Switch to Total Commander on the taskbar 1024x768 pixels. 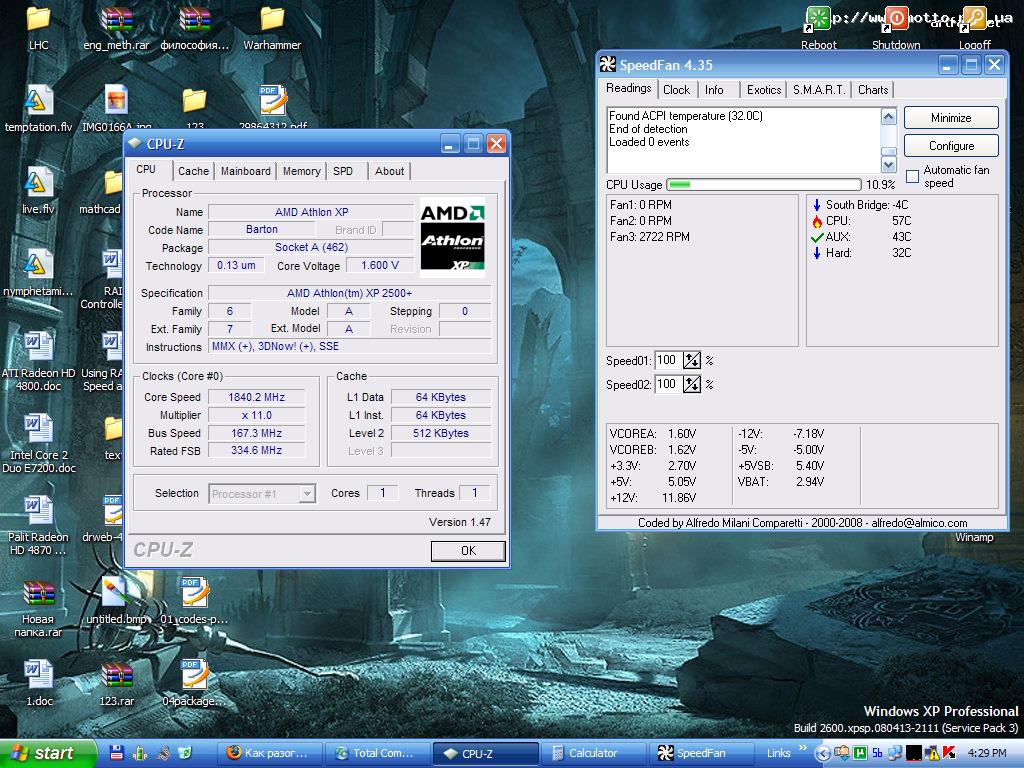[377, 753]
